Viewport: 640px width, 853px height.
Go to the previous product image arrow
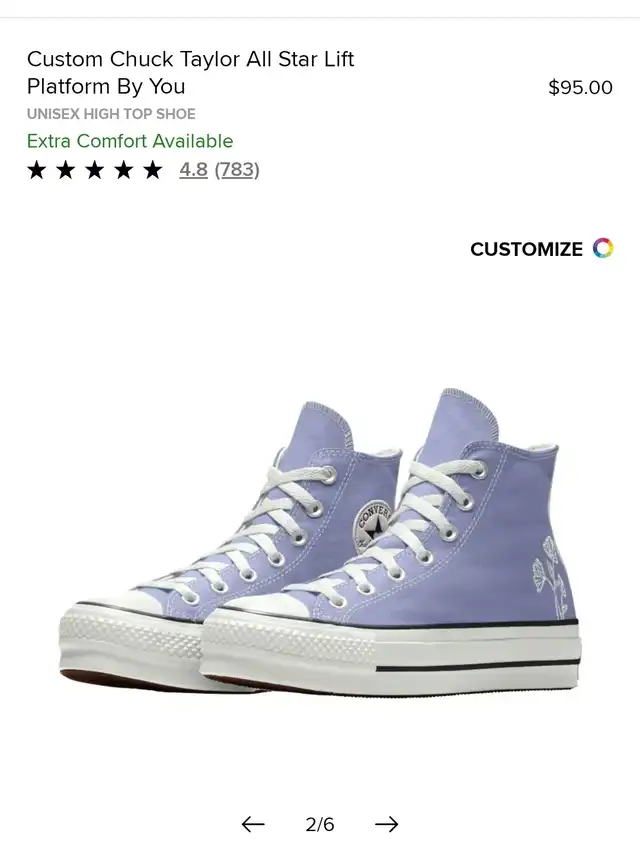(253, 824)
